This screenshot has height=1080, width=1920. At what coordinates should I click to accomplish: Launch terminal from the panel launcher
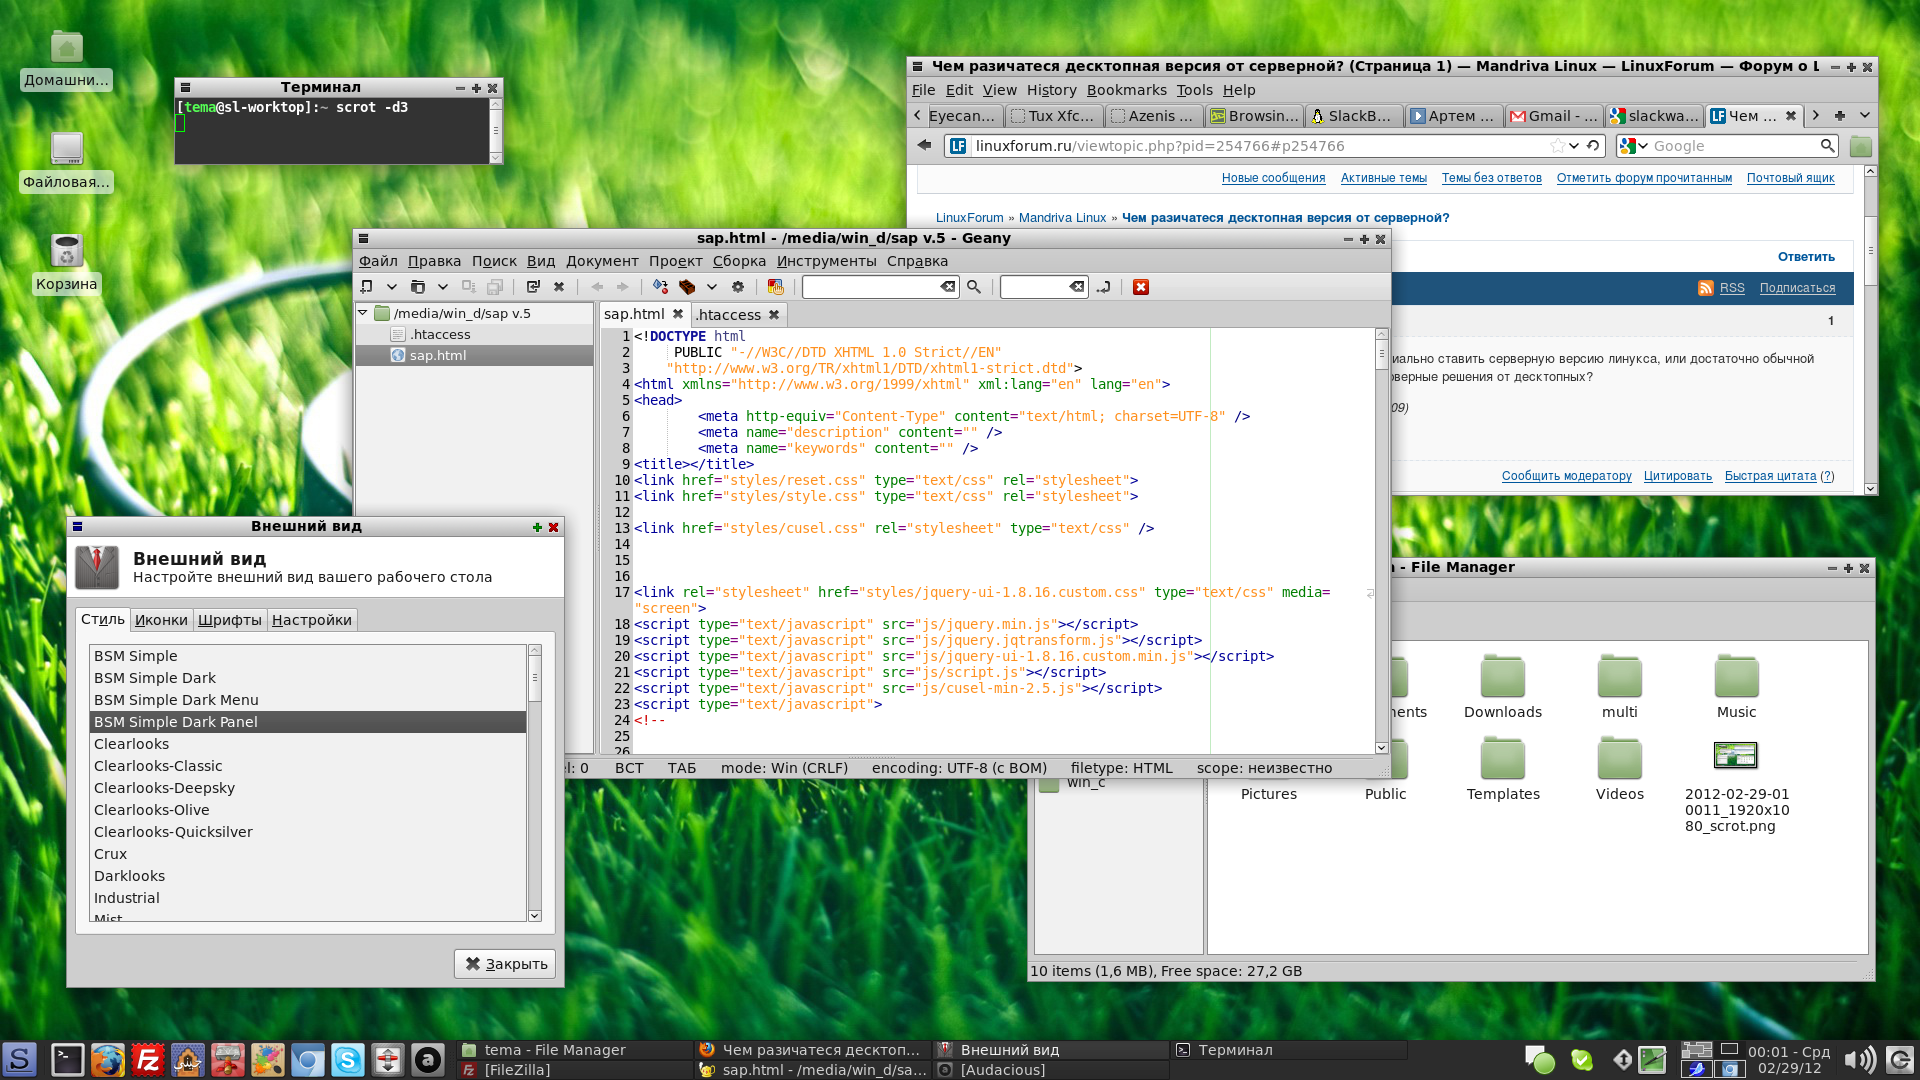pyautogui.click(x=68, y=1060)
